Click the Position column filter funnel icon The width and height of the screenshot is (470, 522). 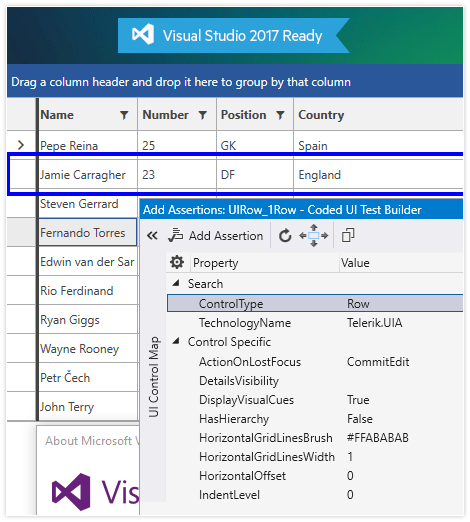tap(281, 115)
